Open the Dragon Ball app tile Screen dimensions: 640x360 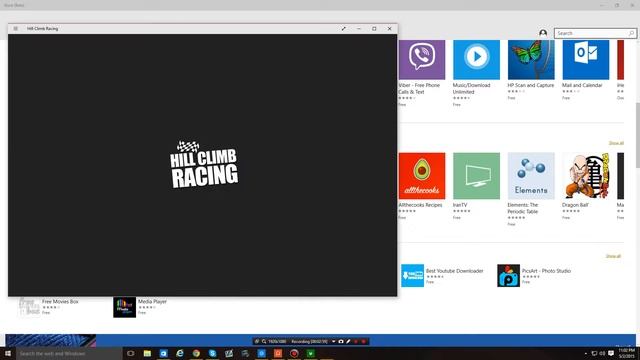(x=586, y=176)
